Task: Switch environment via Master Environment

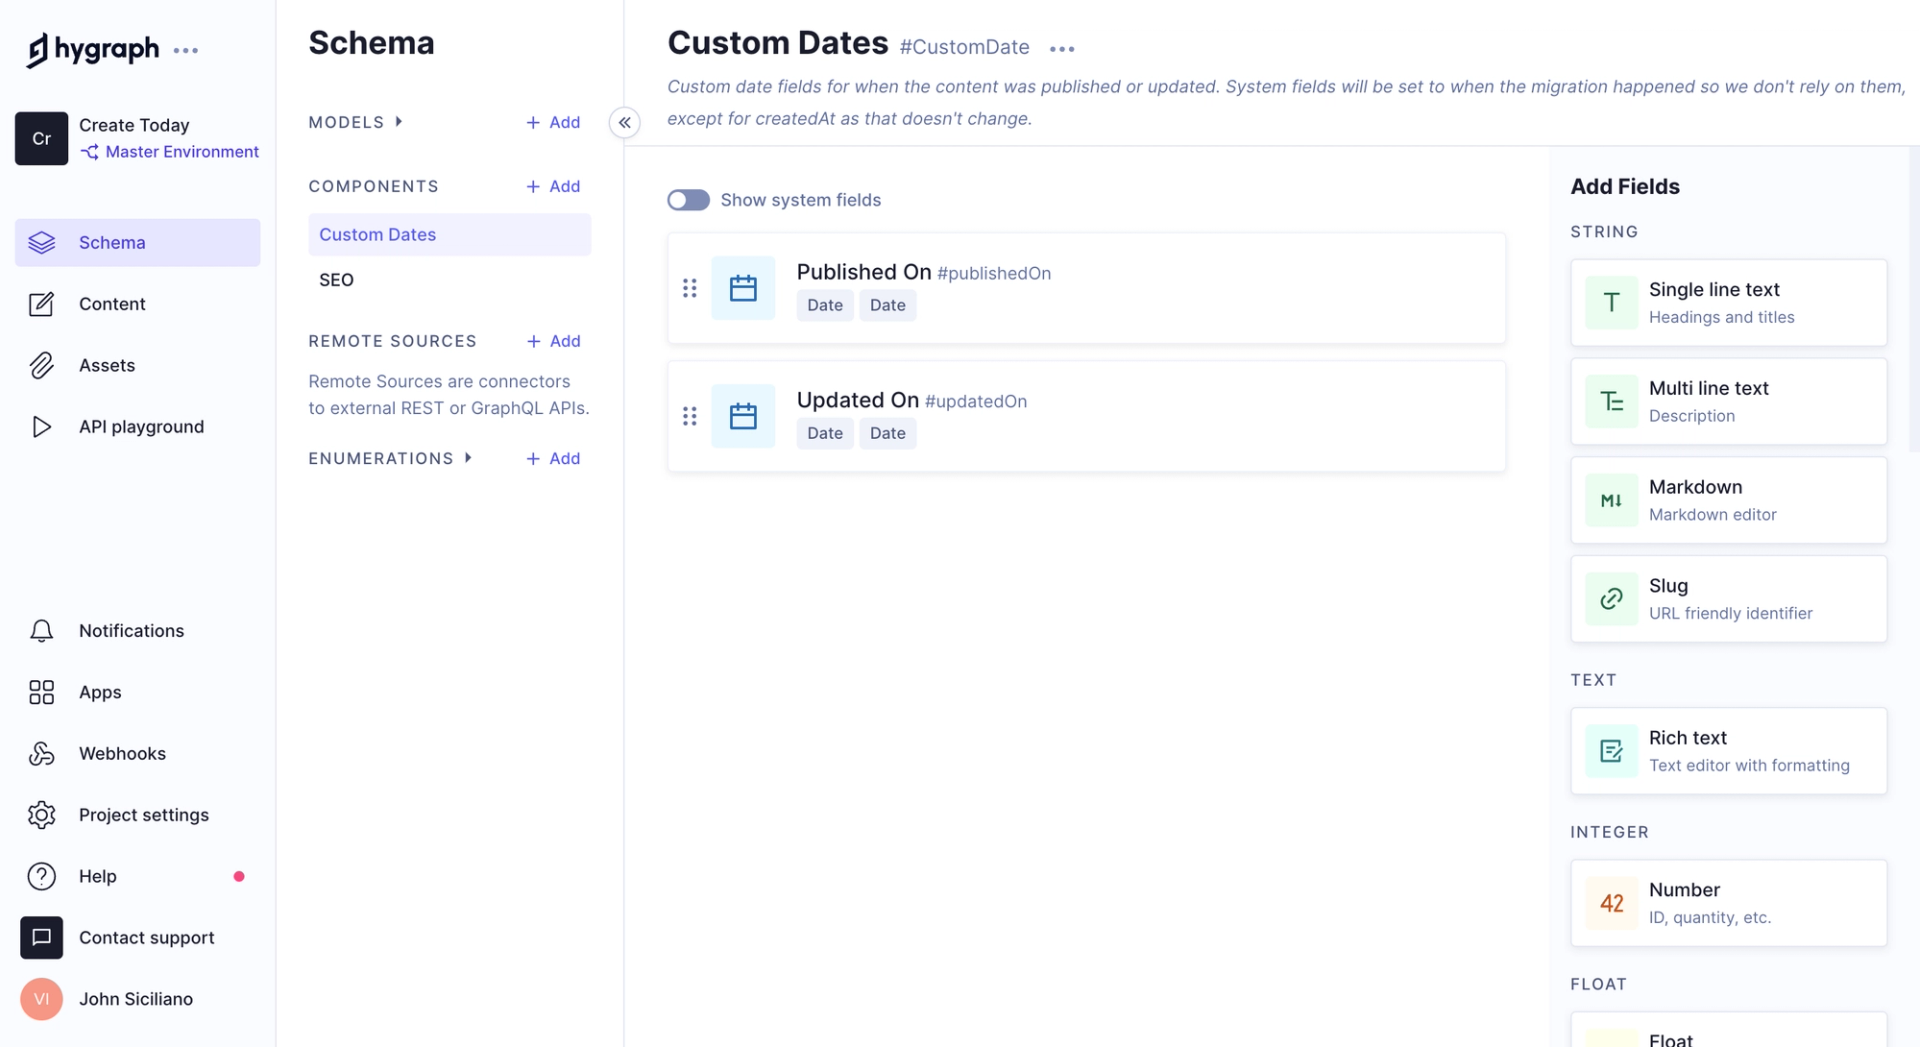Action: (x=170, y=152)
